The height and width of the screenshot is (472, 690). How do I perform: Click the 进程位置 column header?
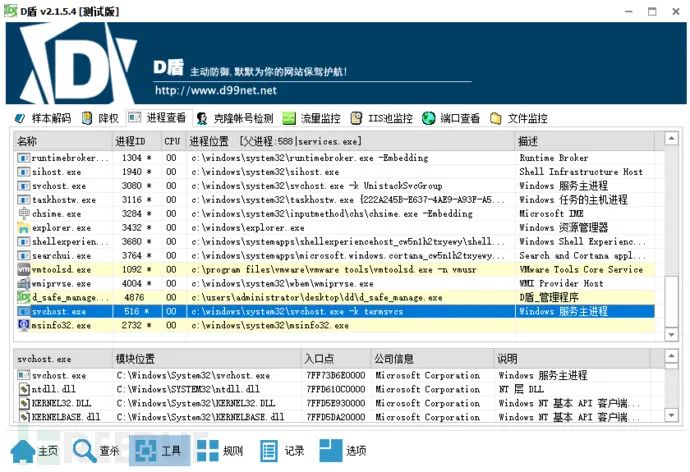tap(350, 141)
